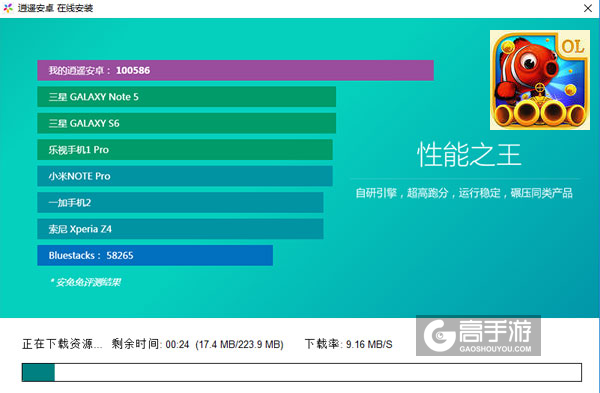Select the 一加手机2 bar

point(180,202)
